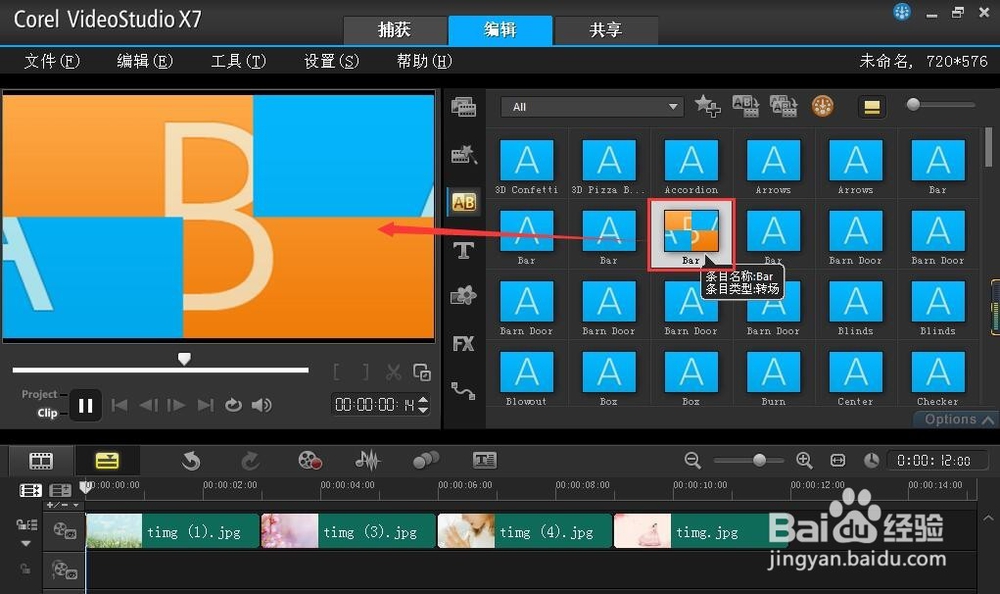Select the Transition (AB) library icon
The height and width of the screenshot is (594, 1000).
pyautogui.click(x=464, y=202)
